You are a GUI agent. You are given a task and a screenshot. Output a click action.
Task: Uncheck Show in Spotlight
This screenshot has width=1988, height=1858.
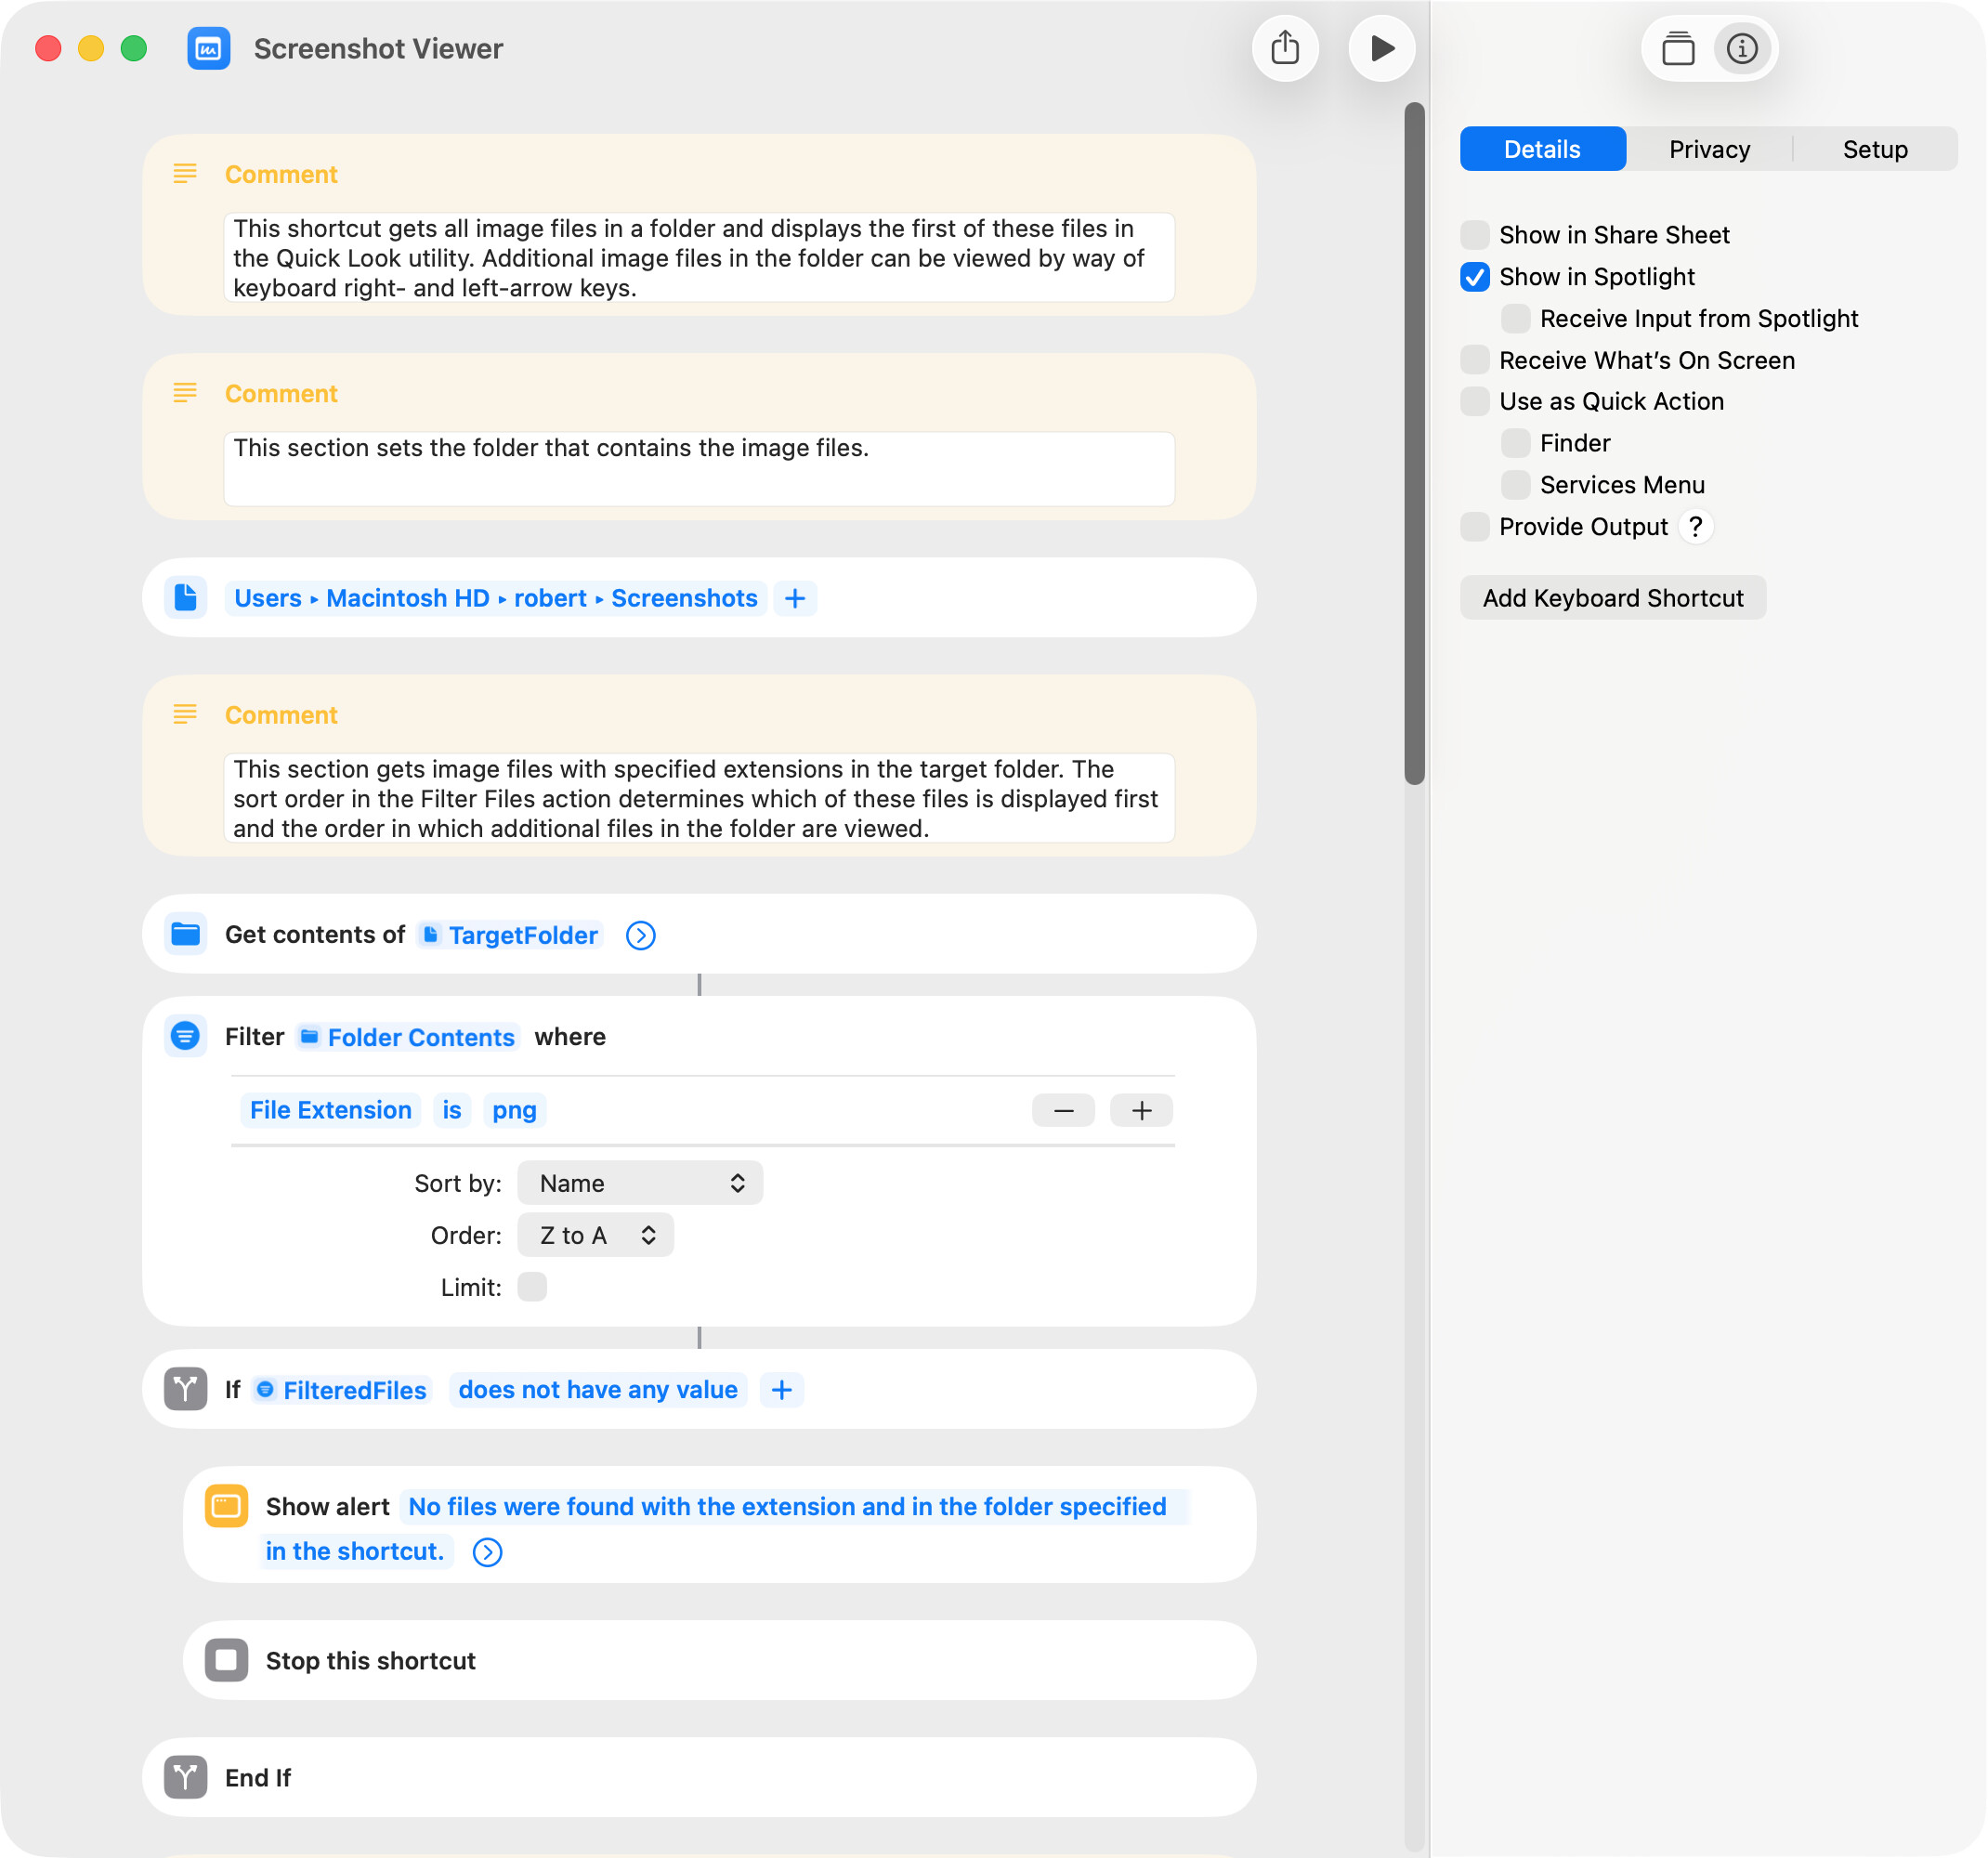[1474, 277]
